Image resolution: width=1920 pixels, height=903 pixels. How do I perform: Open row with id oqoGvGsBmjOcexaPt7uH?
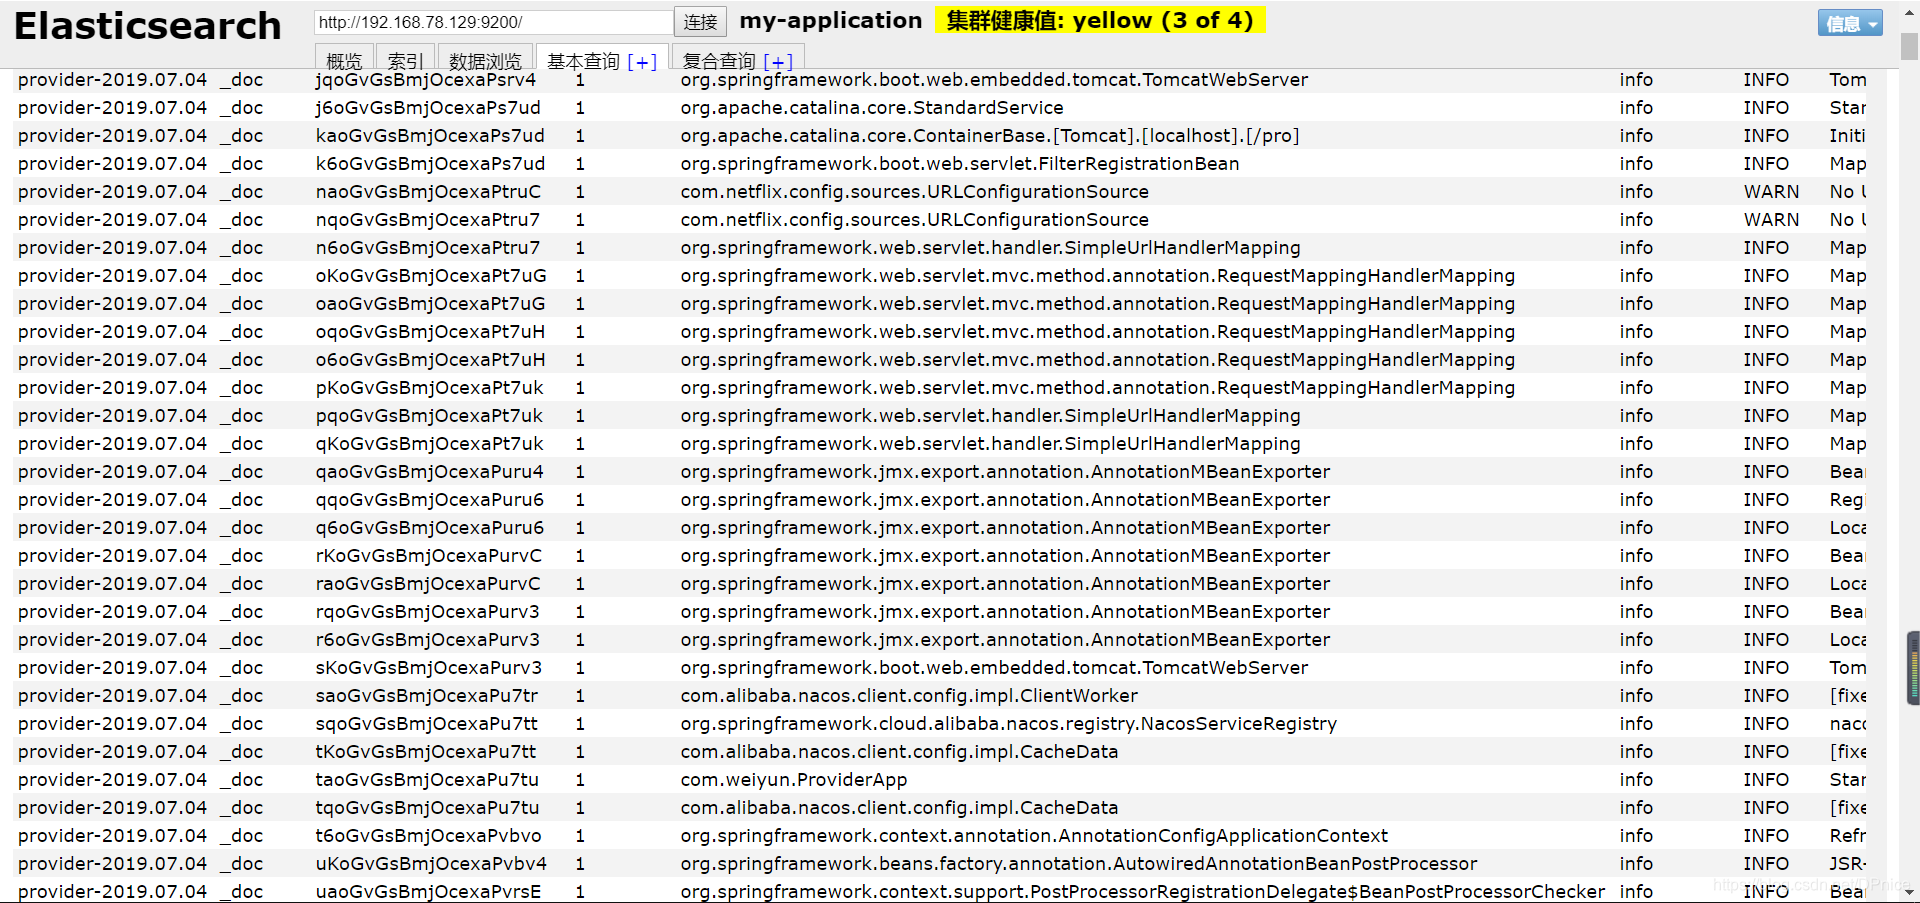coord(430,332)
